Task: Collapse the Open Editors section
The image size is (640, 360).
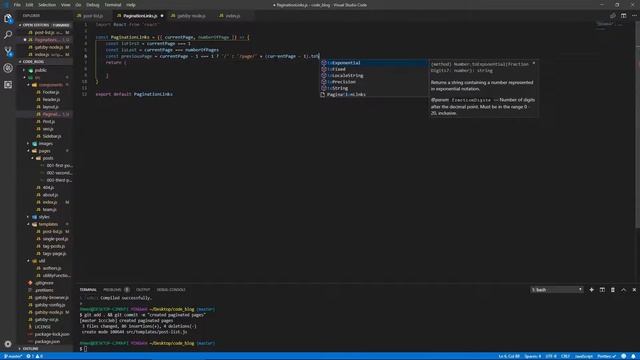Action: coord(44,25)
